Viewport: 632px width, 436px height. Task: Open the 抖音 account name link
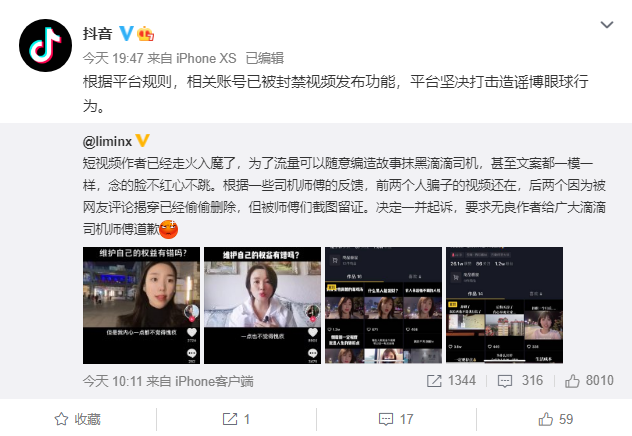click(x=97, y=33)
